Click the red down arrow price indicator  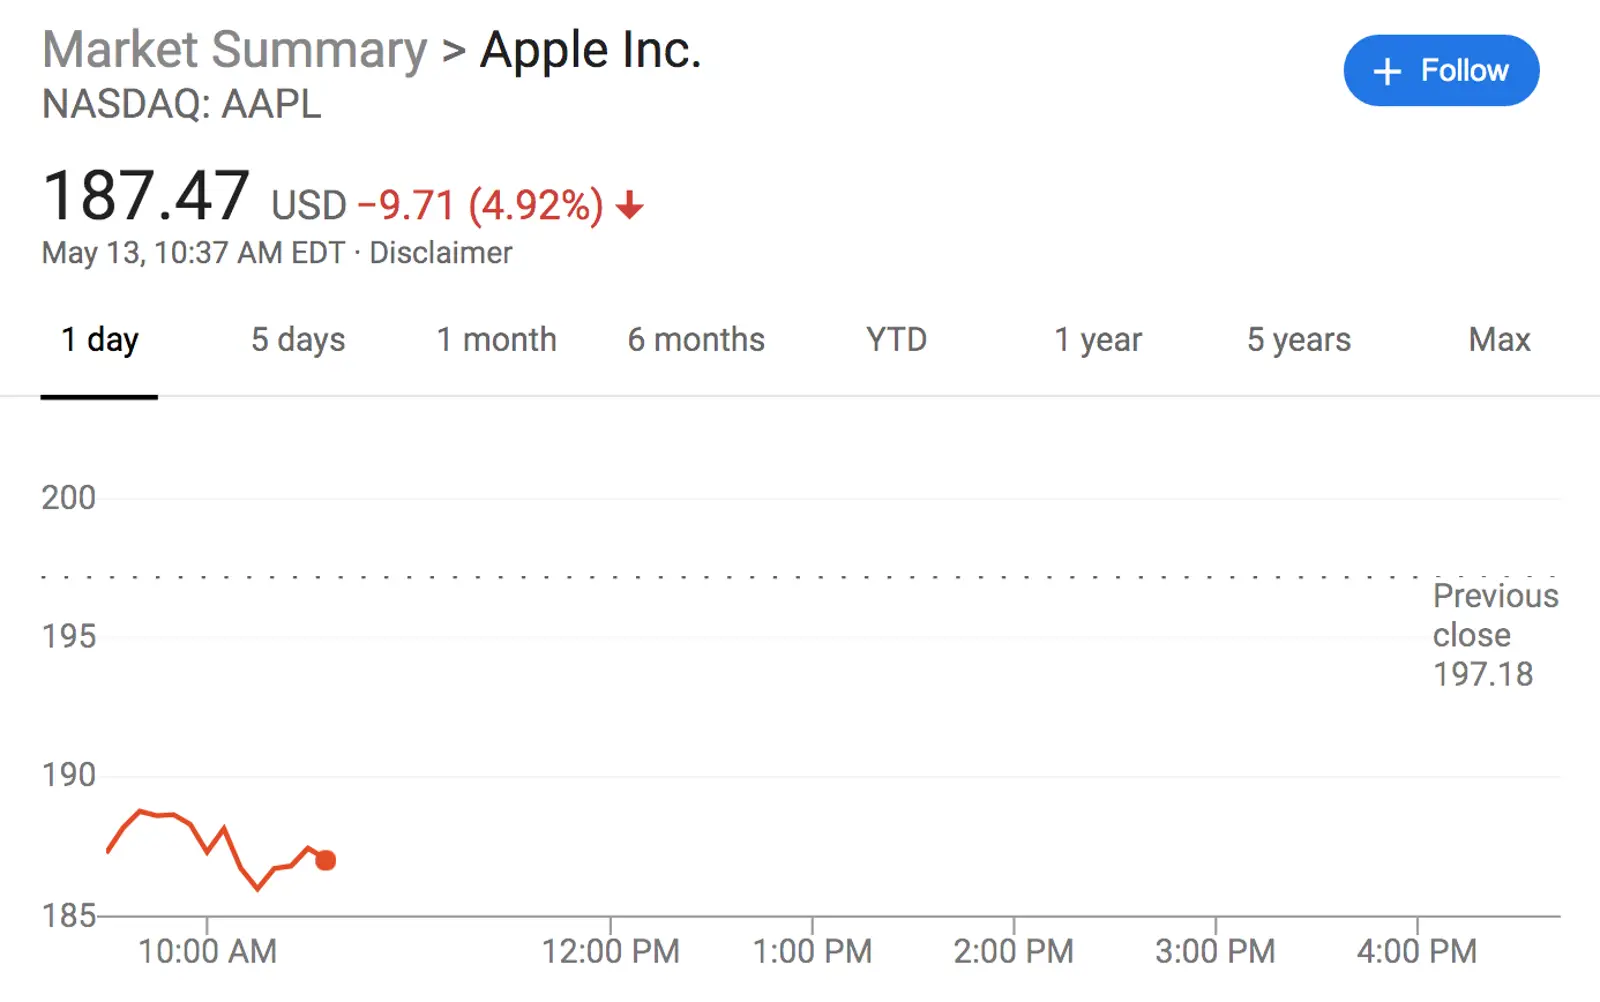pyautogui.click(x=630, y=206)
